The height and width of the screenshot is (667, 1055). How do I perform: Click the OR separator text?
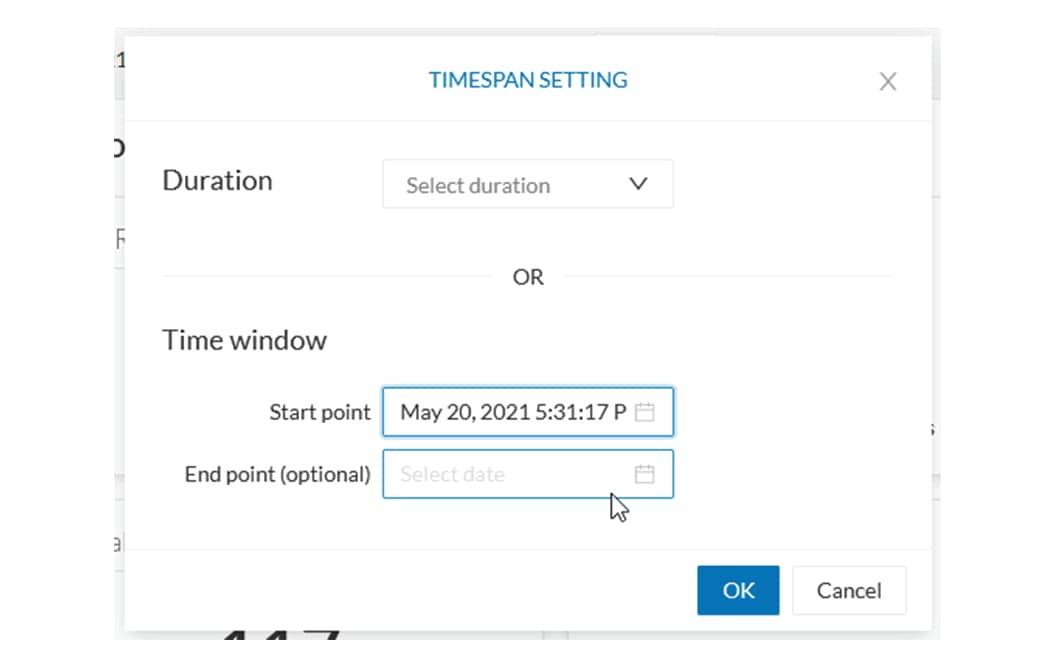528,277
